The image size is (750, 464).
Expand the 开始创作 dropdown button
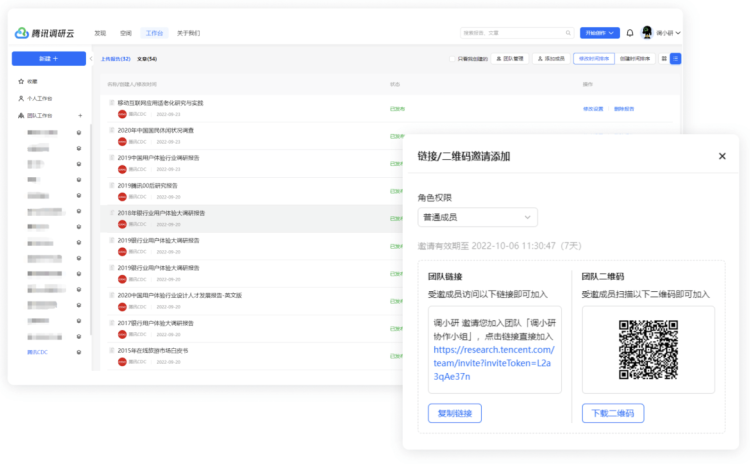pos(599,33)
